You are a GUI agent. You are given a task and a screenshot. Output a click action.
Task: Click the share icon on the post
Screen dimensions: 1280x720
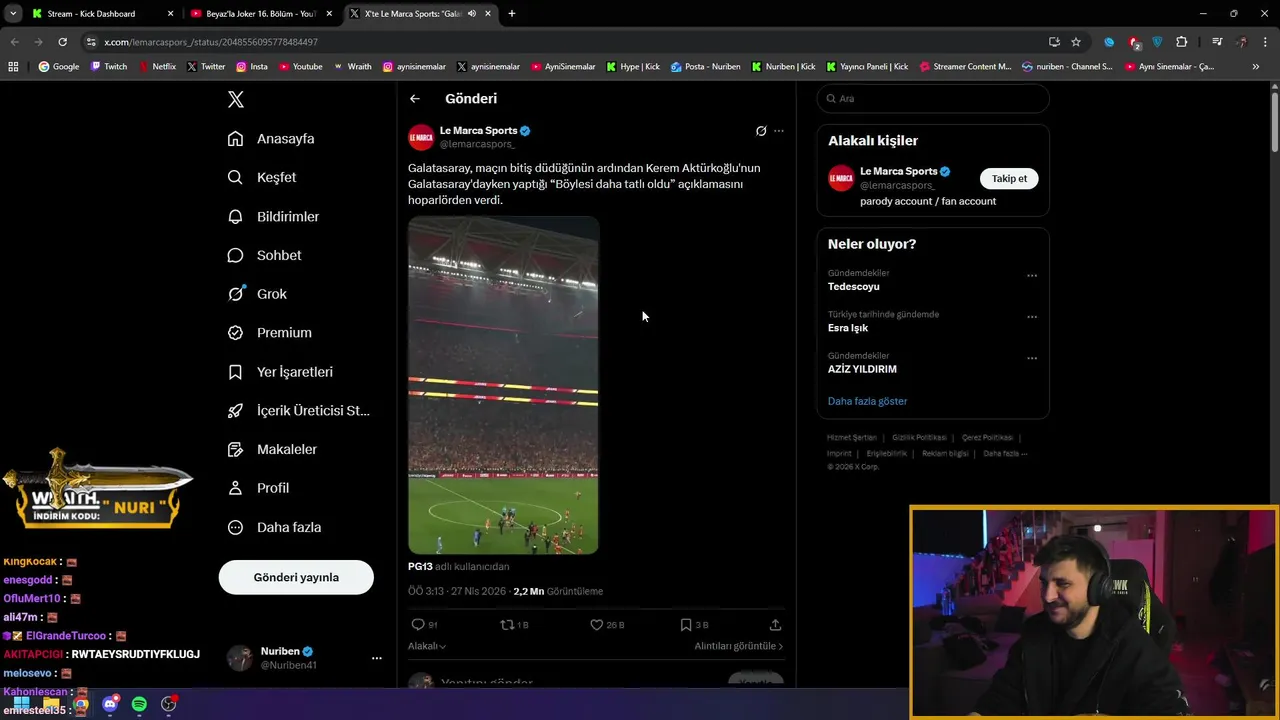point(775,625)
